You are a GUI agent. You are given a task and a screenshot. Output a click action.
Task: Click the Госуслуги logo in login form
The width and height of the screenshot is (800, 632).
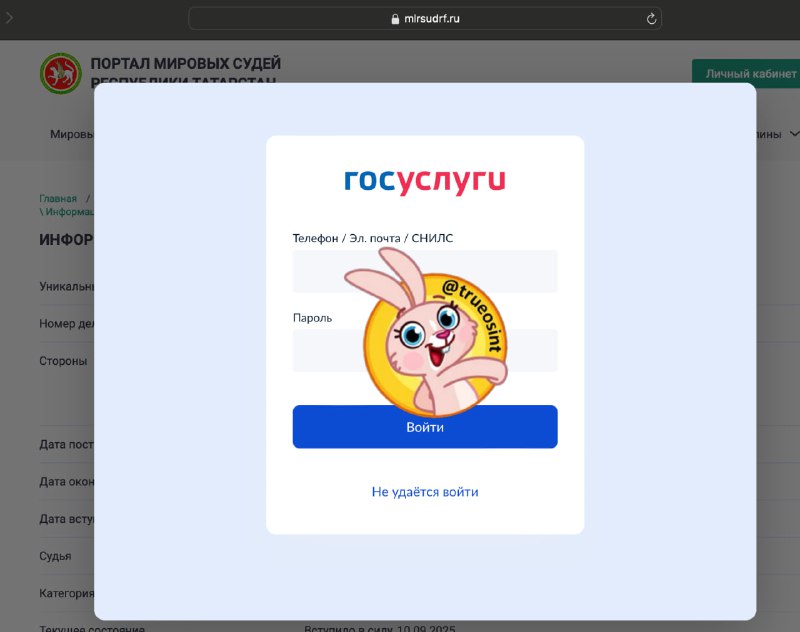pos(425,181)
